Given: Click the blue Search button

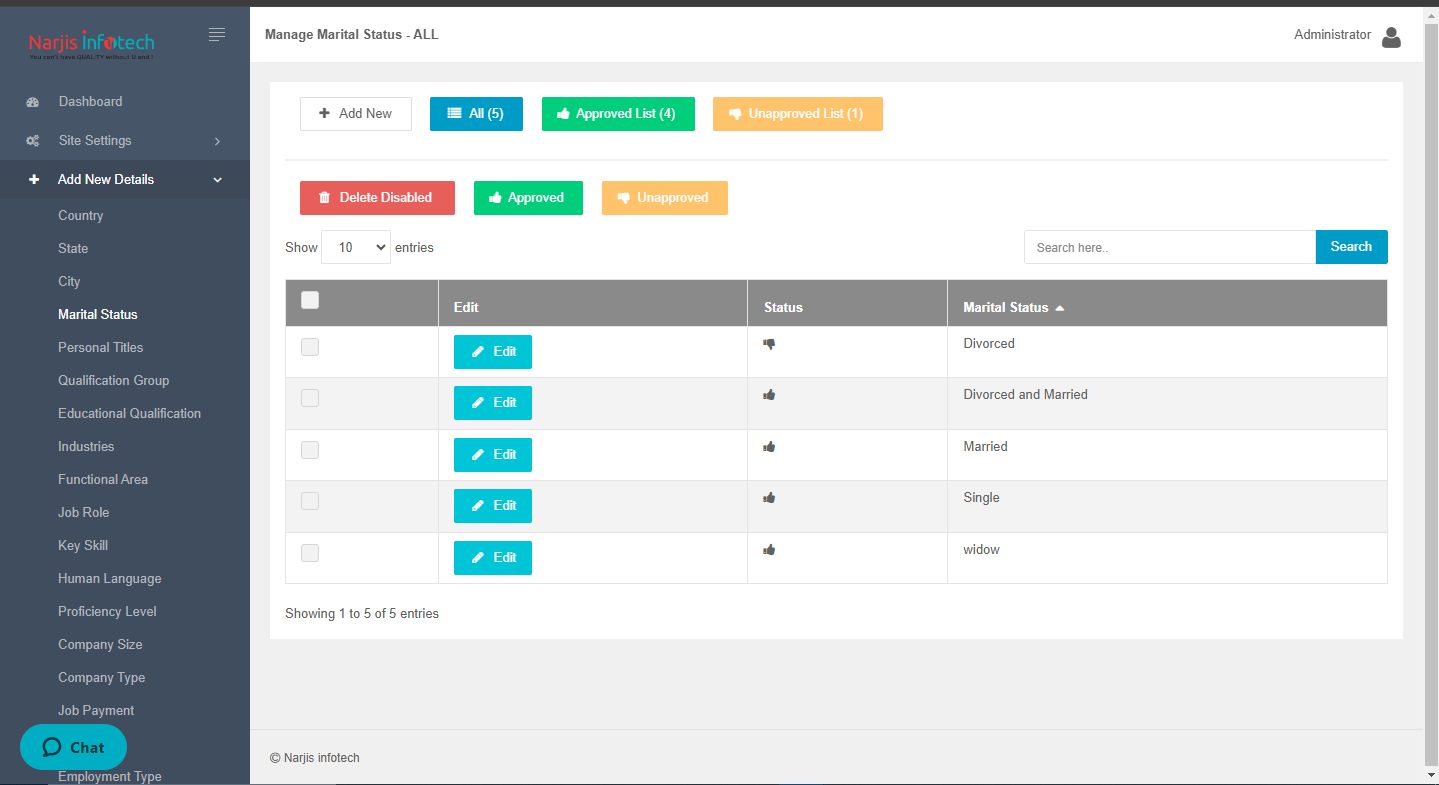Looking at the screenshot, I should (x=1351, y=247).
